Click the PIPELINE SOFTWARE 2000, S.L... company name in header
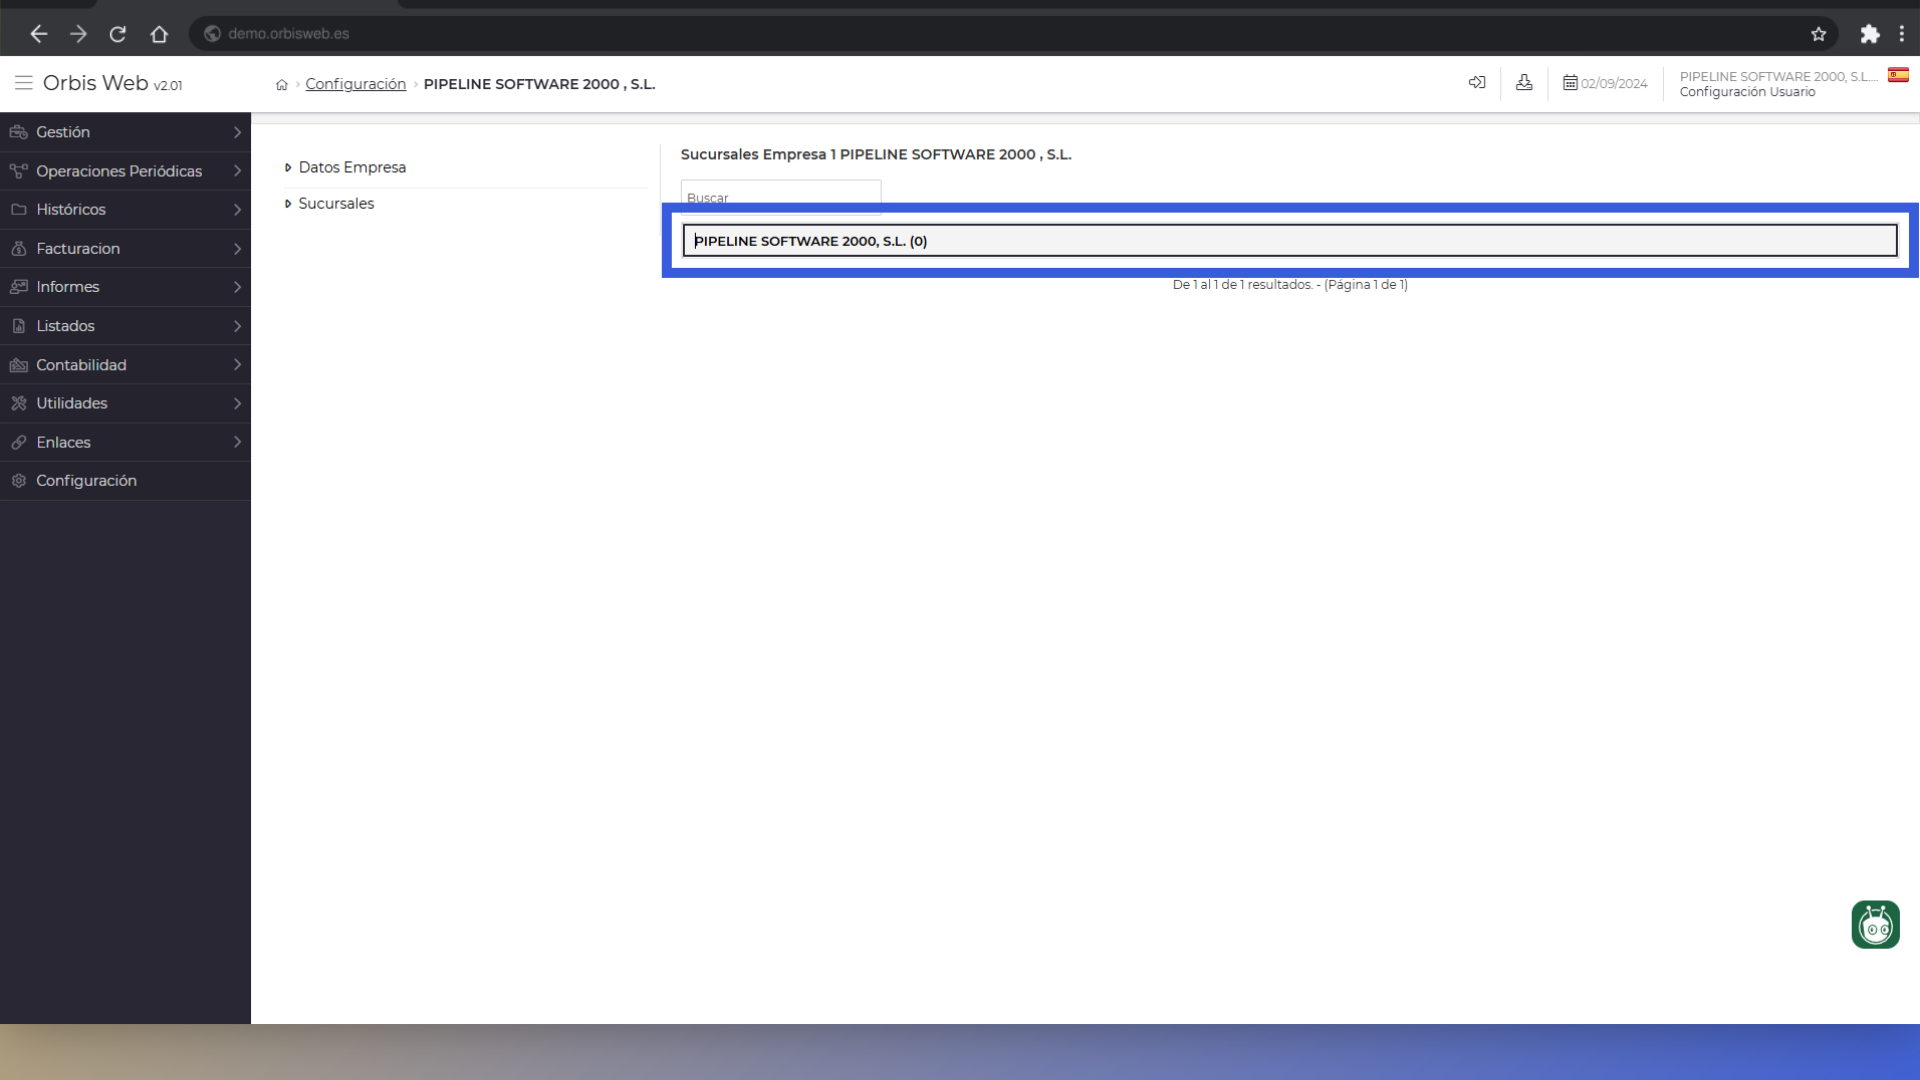 point(1778,76)
